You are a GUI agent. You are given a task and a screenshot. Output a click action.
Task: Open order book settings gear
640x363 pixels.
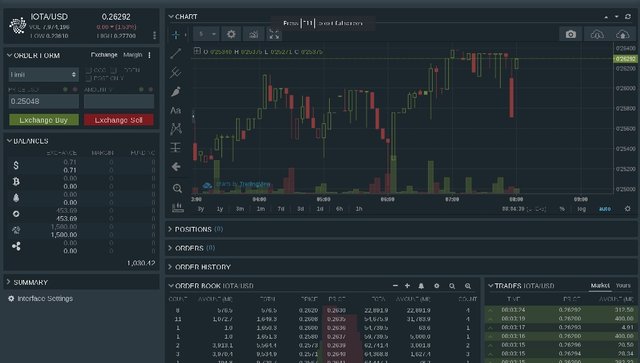point(437,286)
